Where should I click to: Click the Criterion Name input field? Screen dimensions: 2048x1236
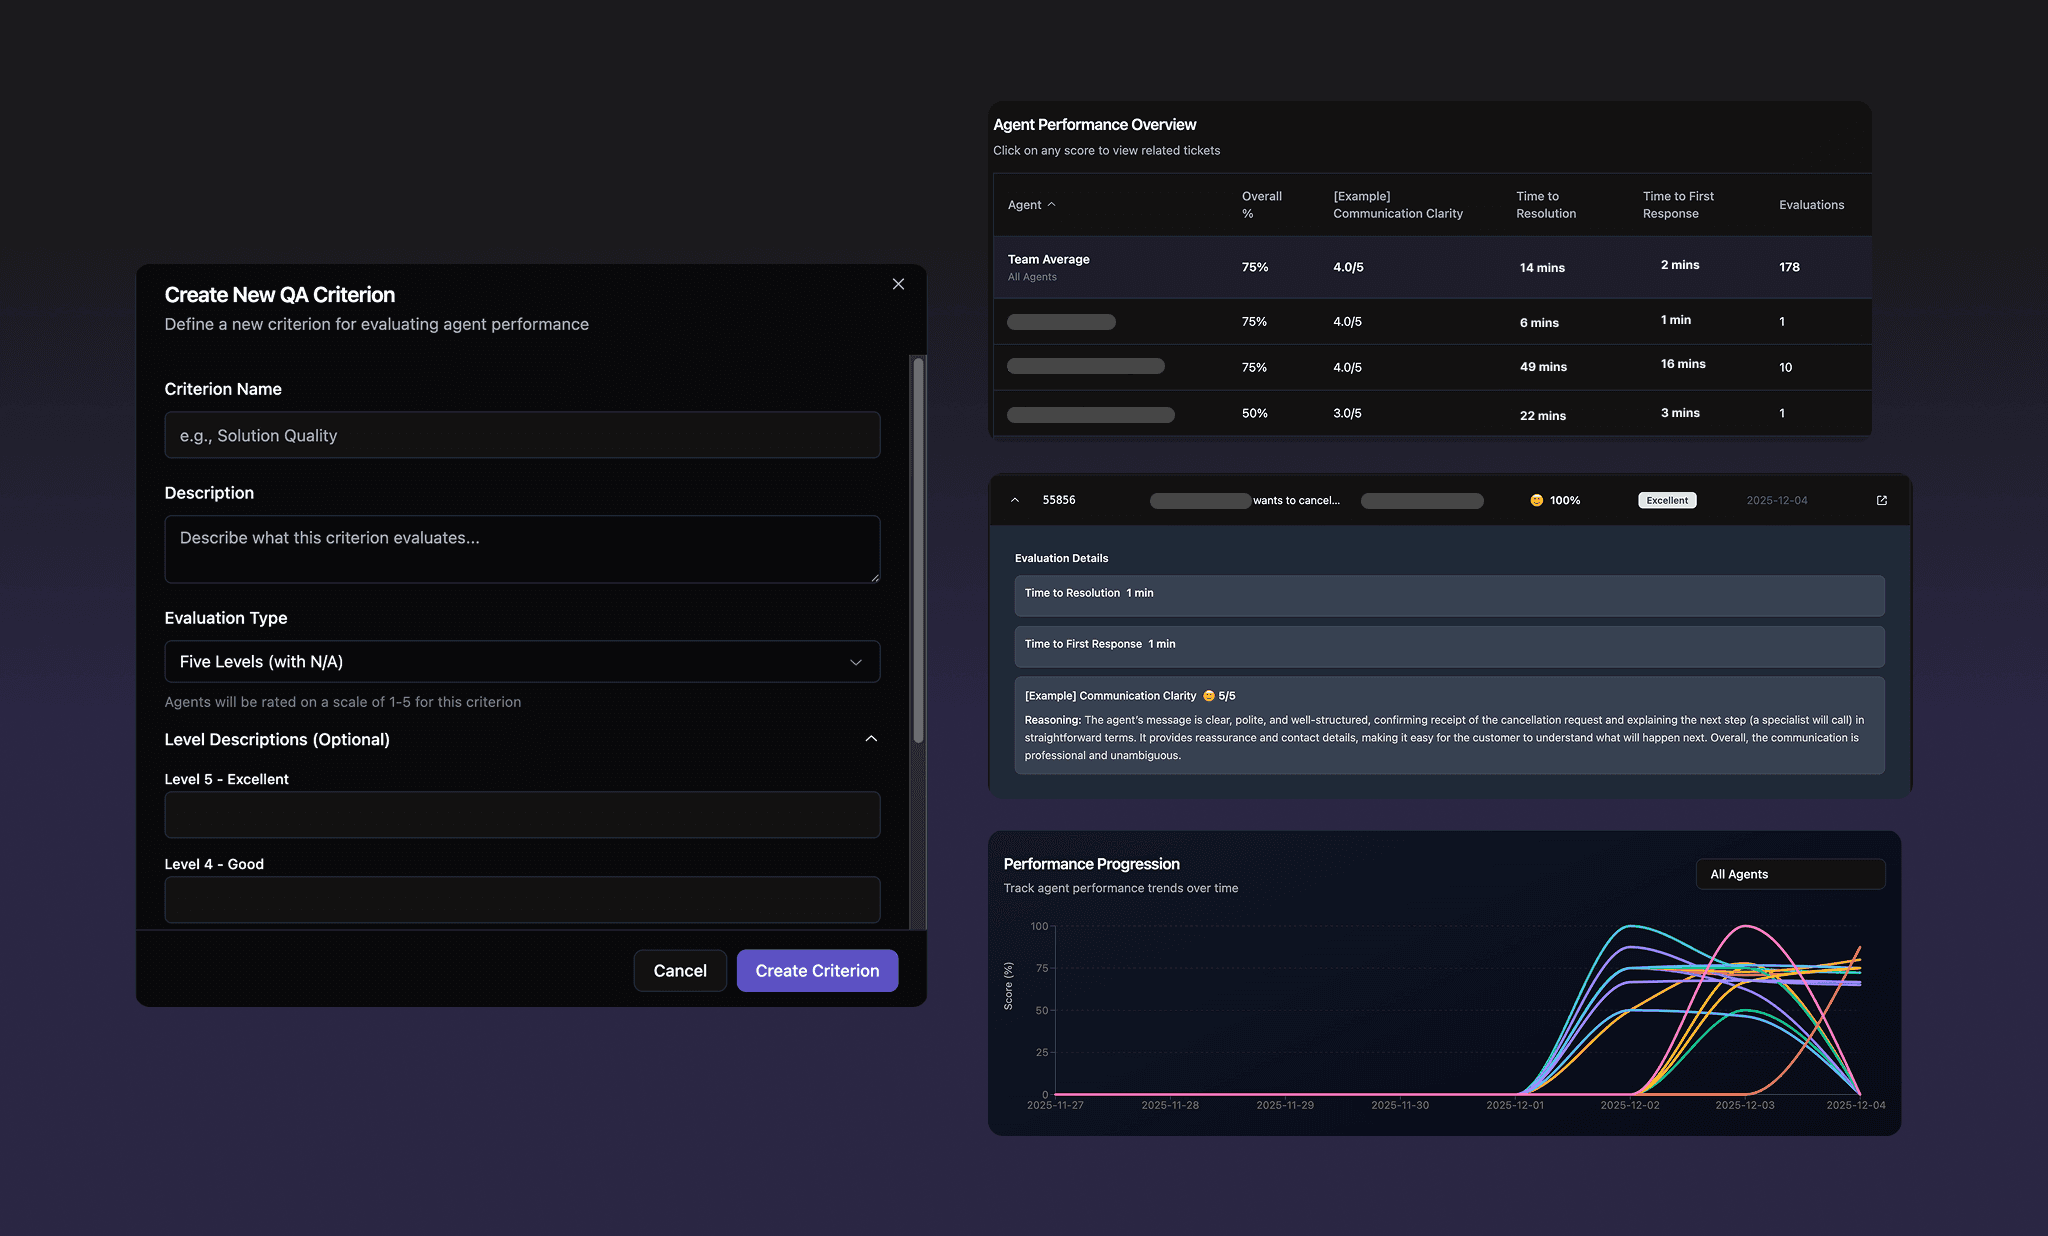[x=521, y=435]
